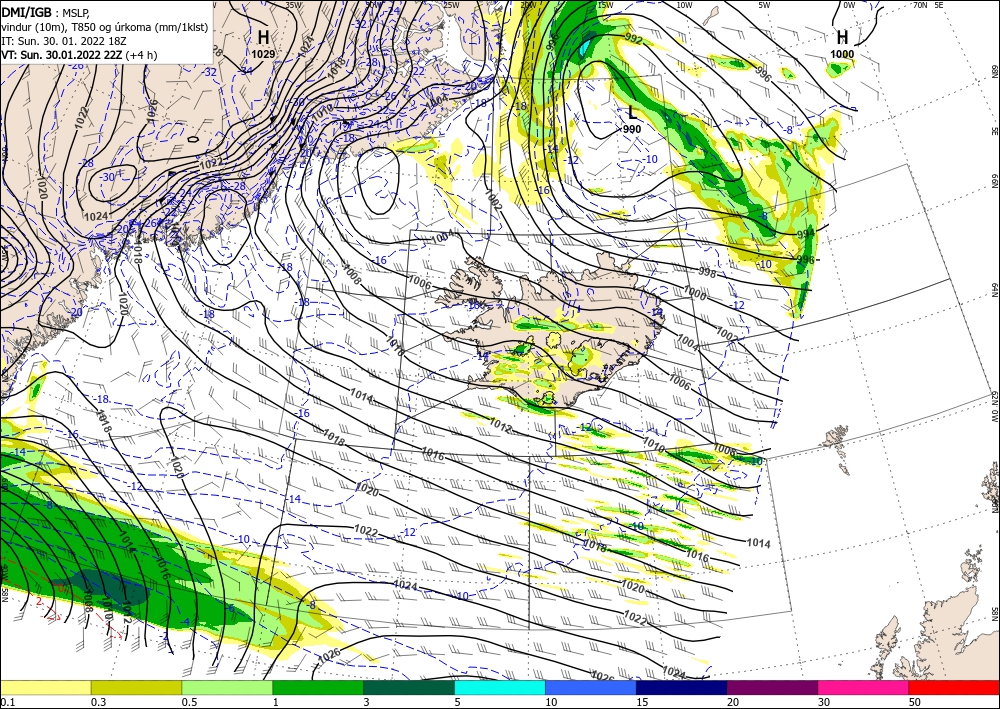Click the legend value '0.1'

point(6,702)
